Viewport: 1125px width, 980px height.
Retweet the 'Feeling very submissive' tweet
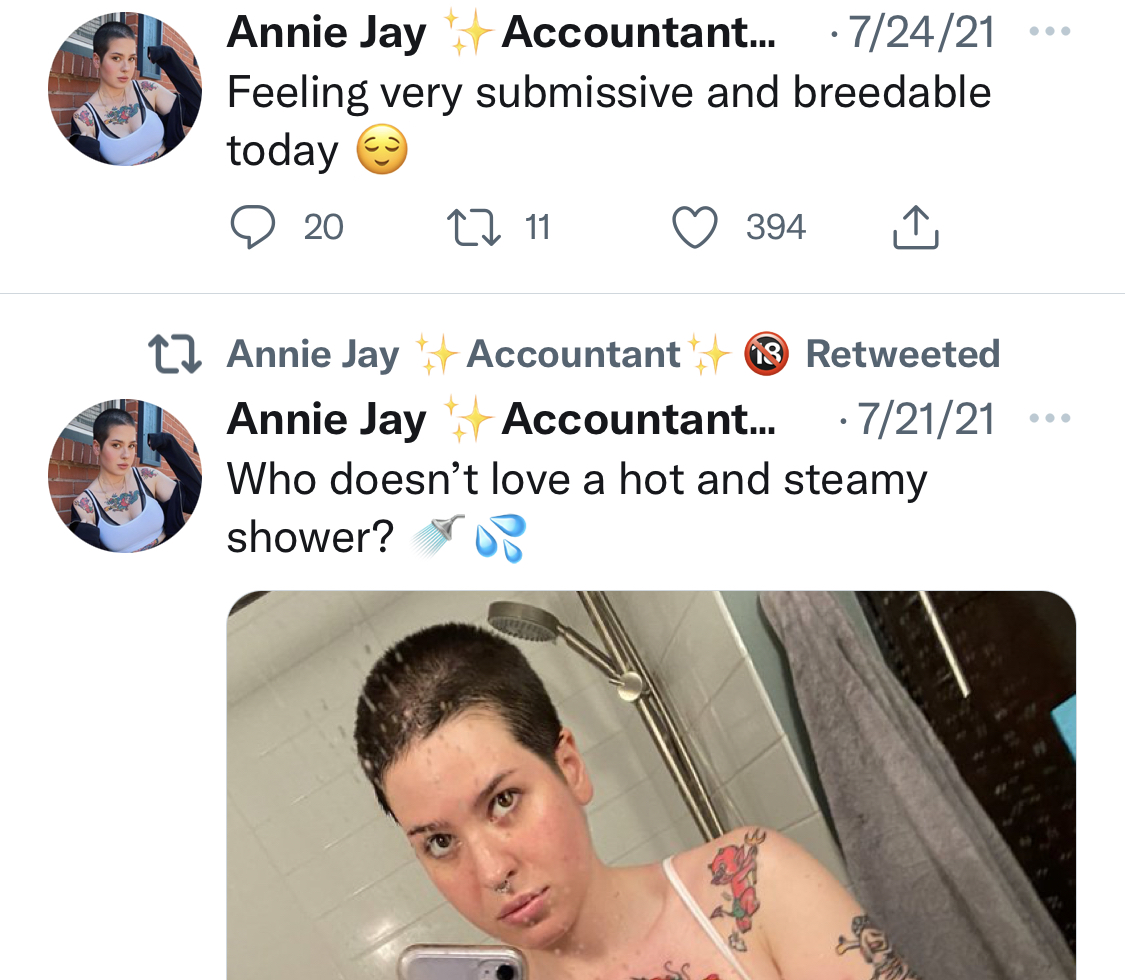pos(474,227)
